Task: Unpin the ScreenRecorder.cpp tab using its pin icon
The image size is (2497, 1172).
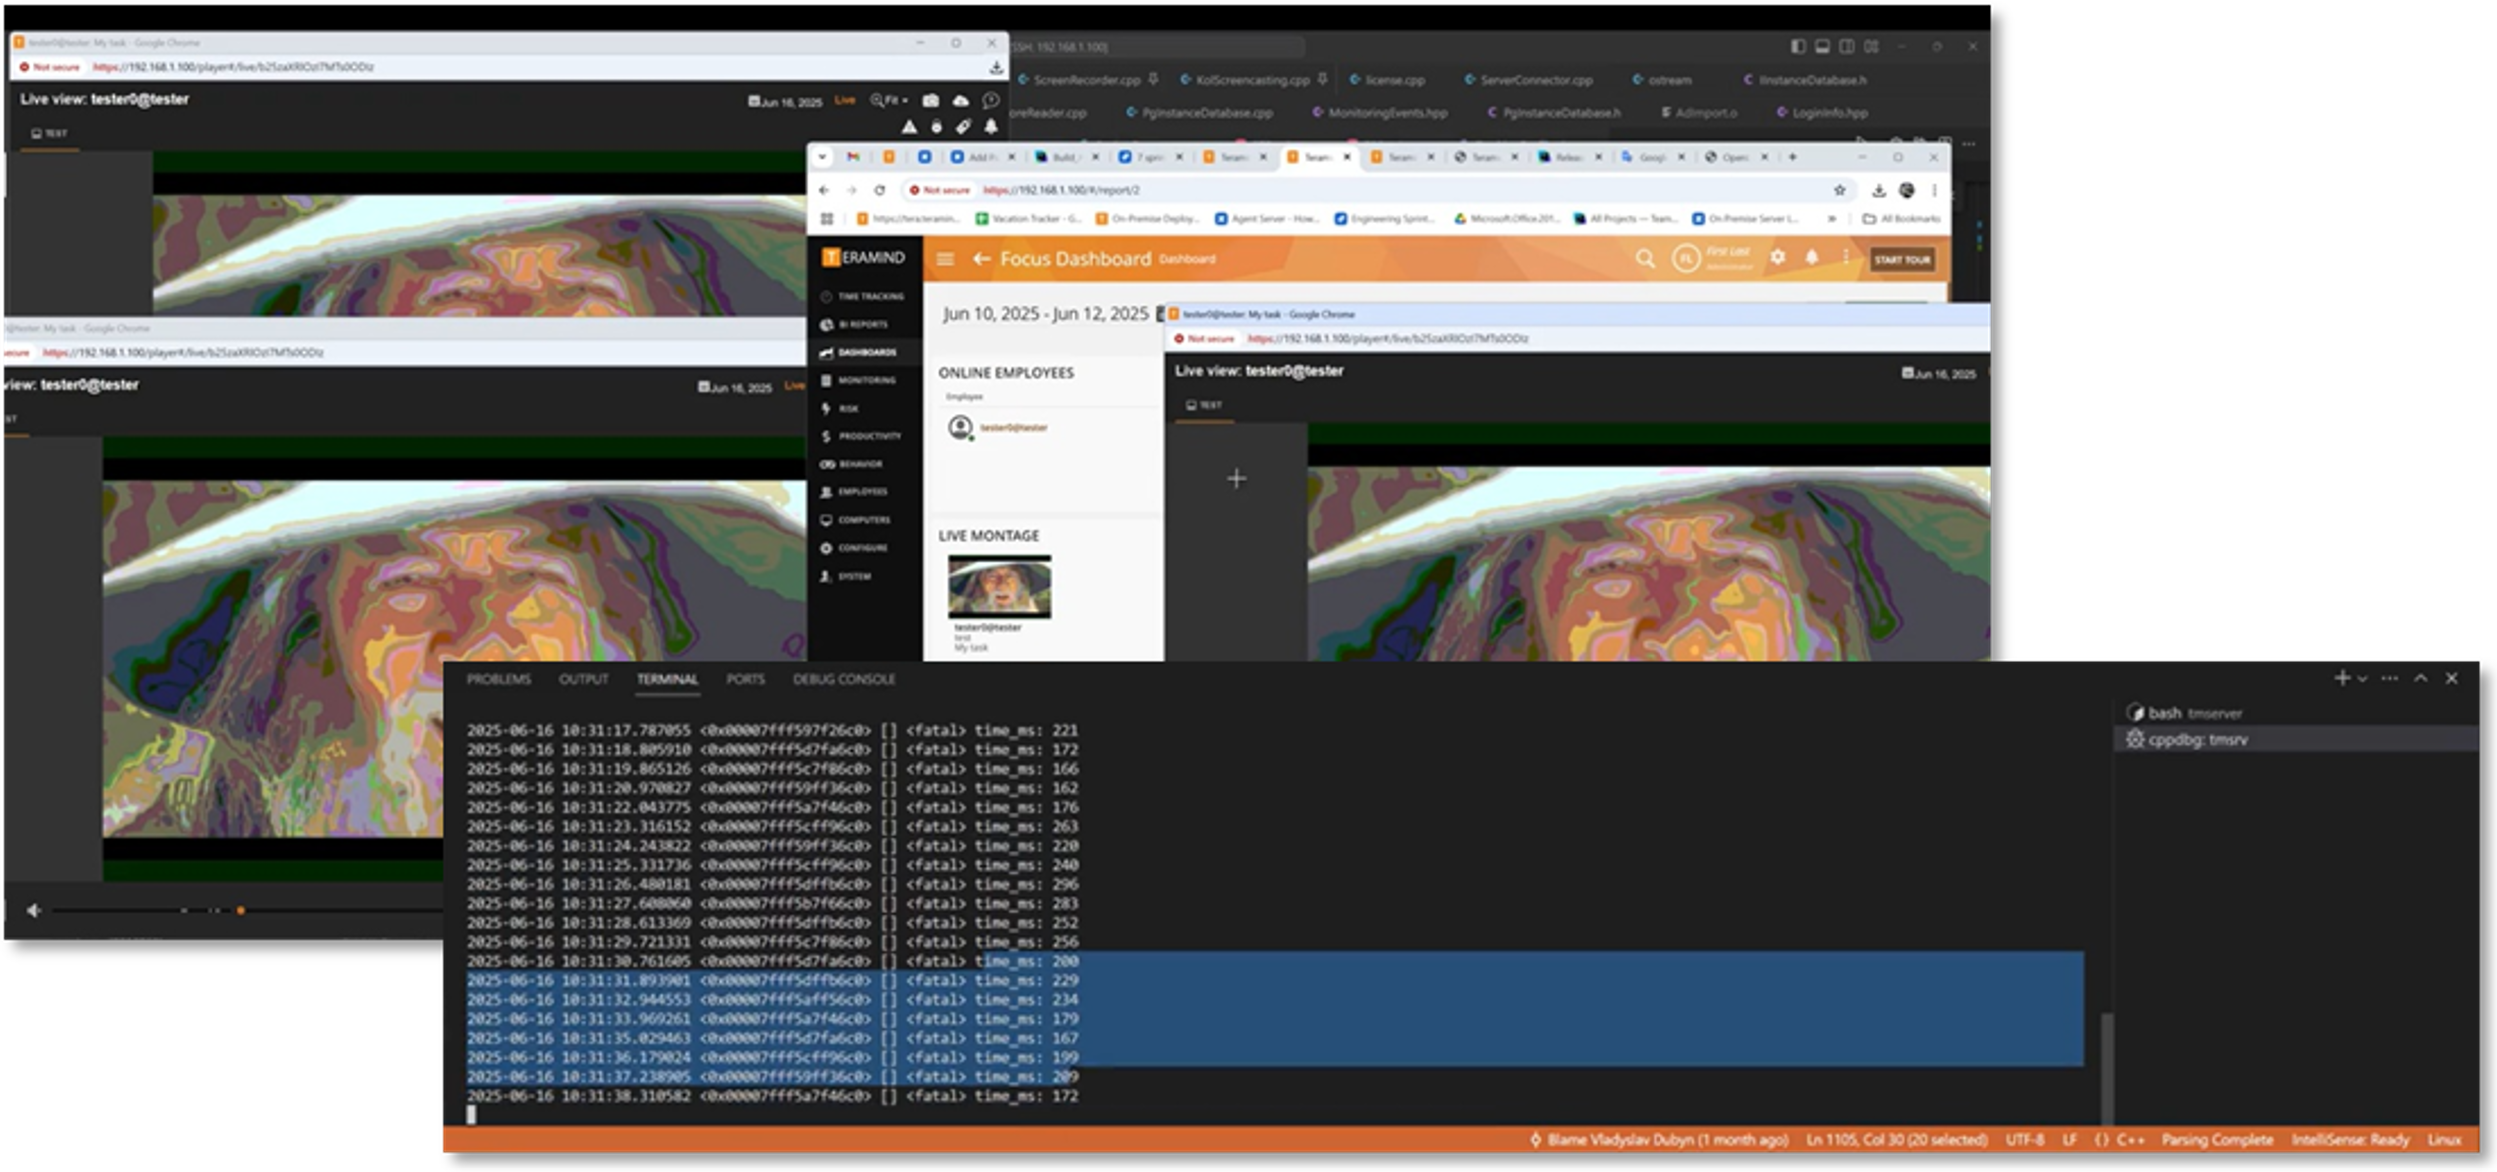Action: (1153, 78)
